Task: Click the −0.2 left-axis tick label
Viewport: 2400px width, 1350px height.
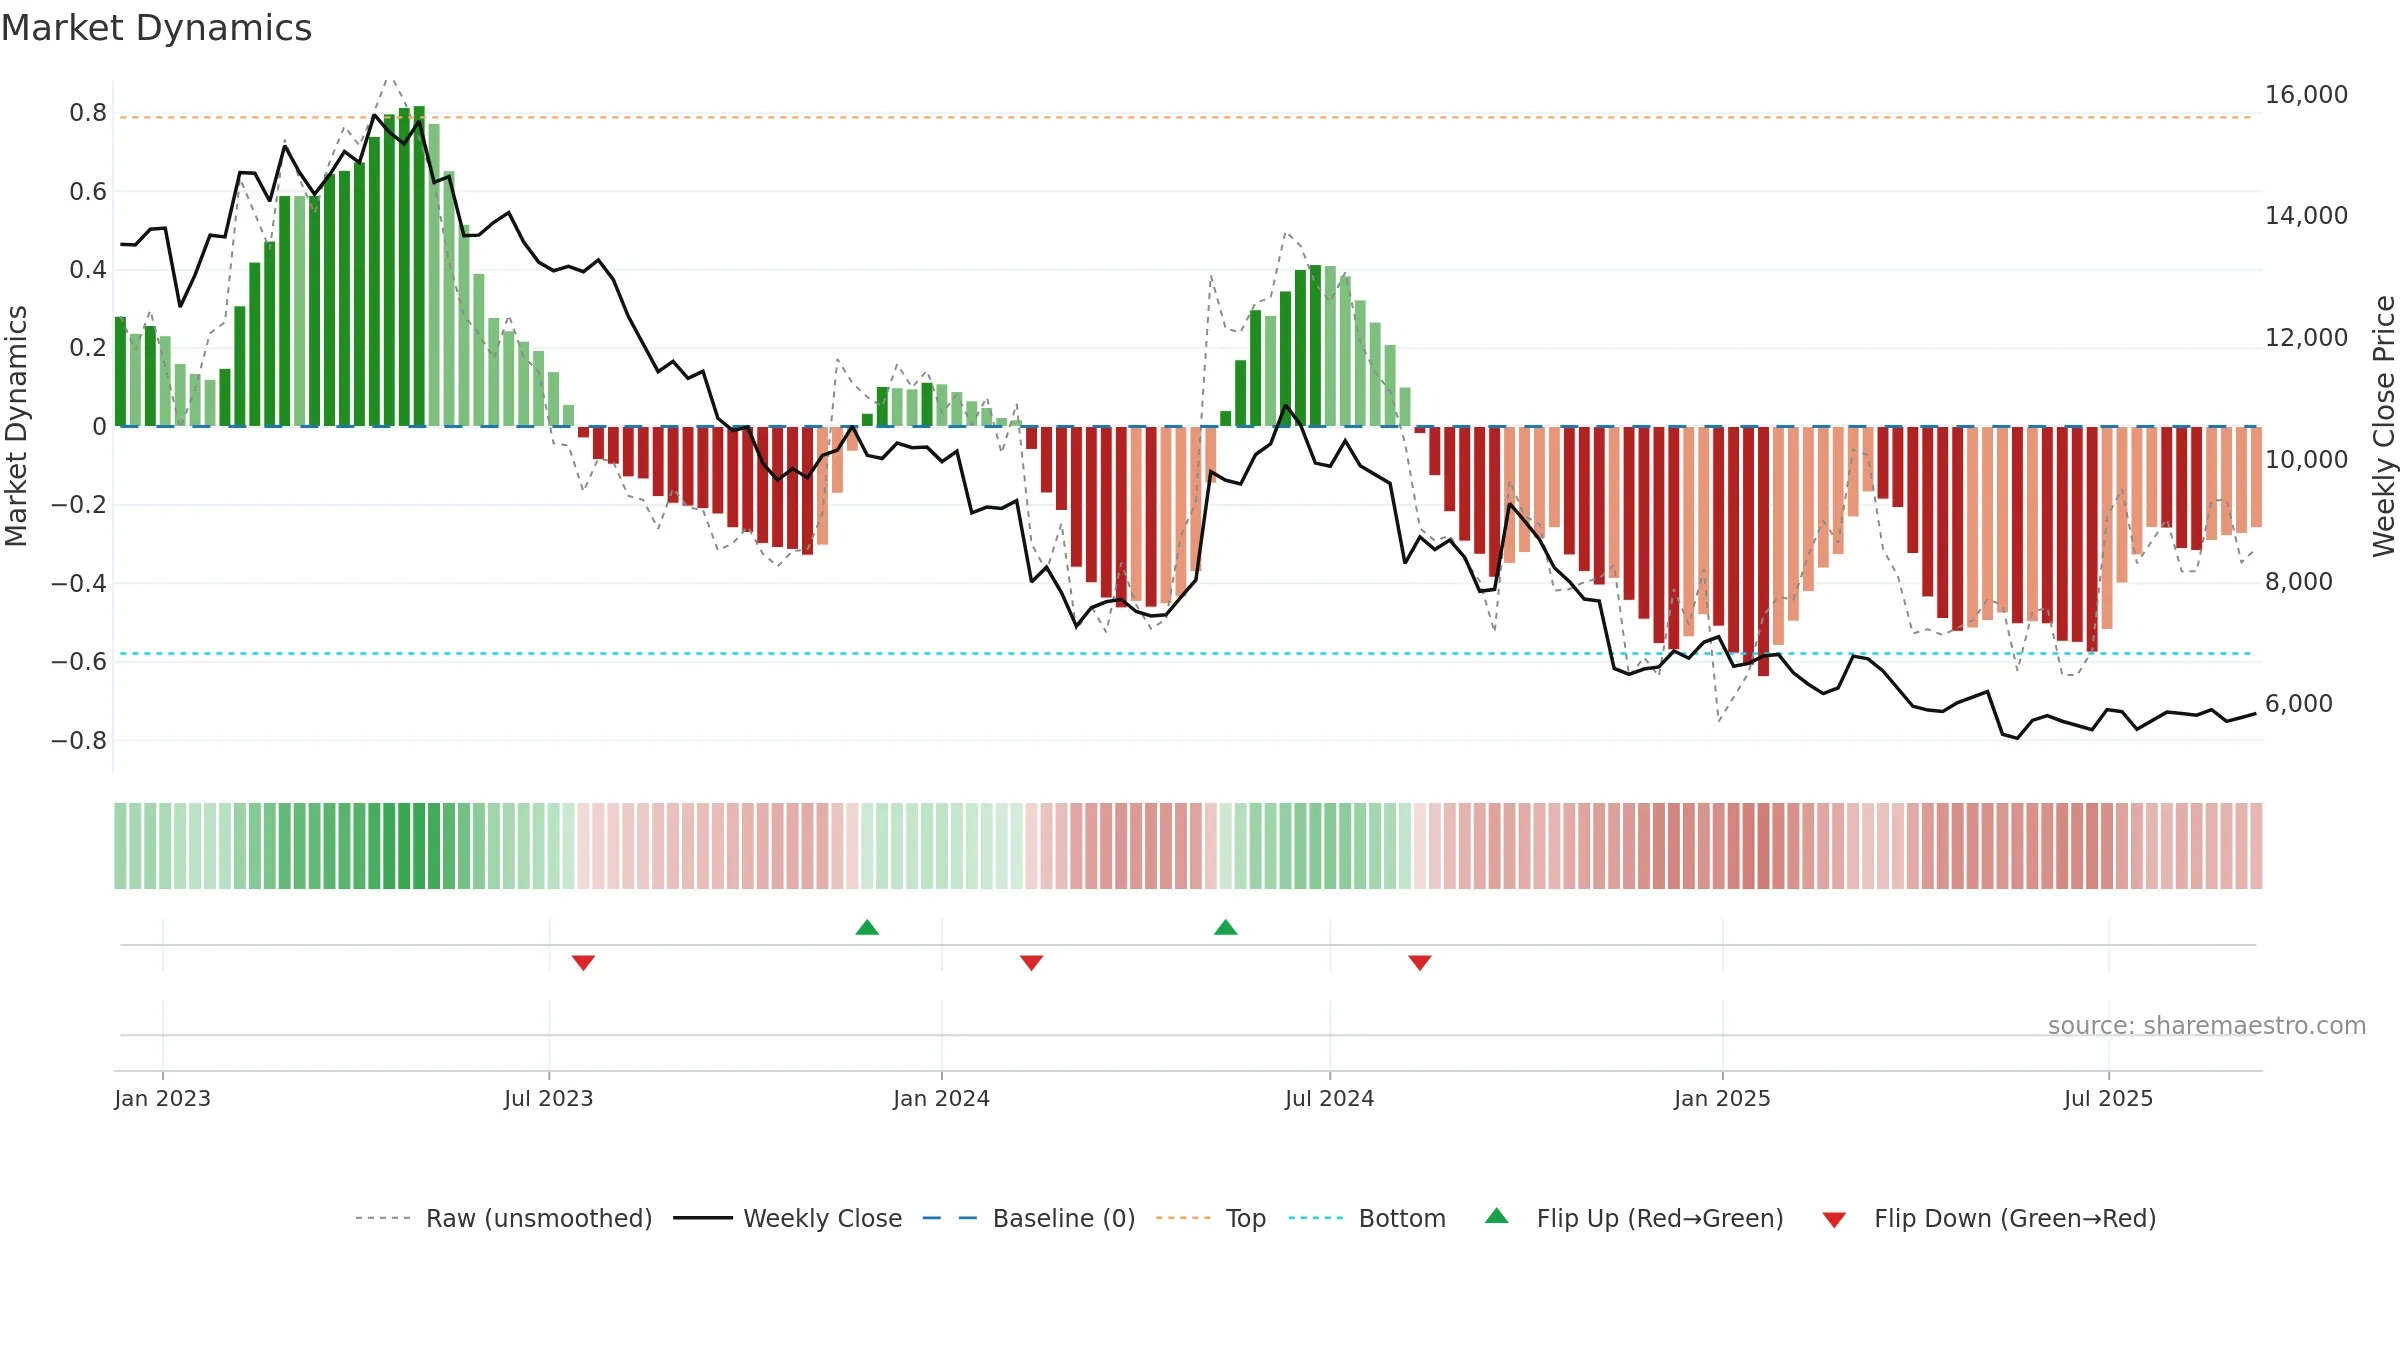Action: [x=79, y=505]
